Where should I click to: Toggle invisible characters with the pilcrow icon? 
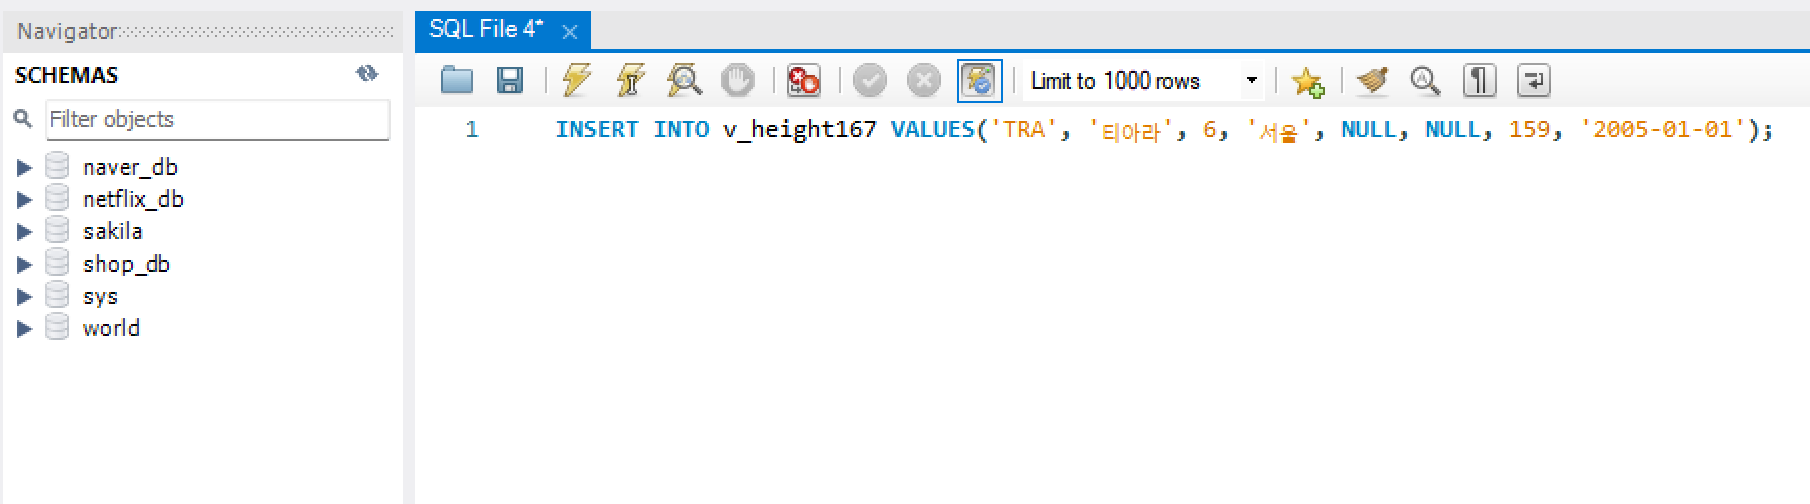click(1480, 80)
